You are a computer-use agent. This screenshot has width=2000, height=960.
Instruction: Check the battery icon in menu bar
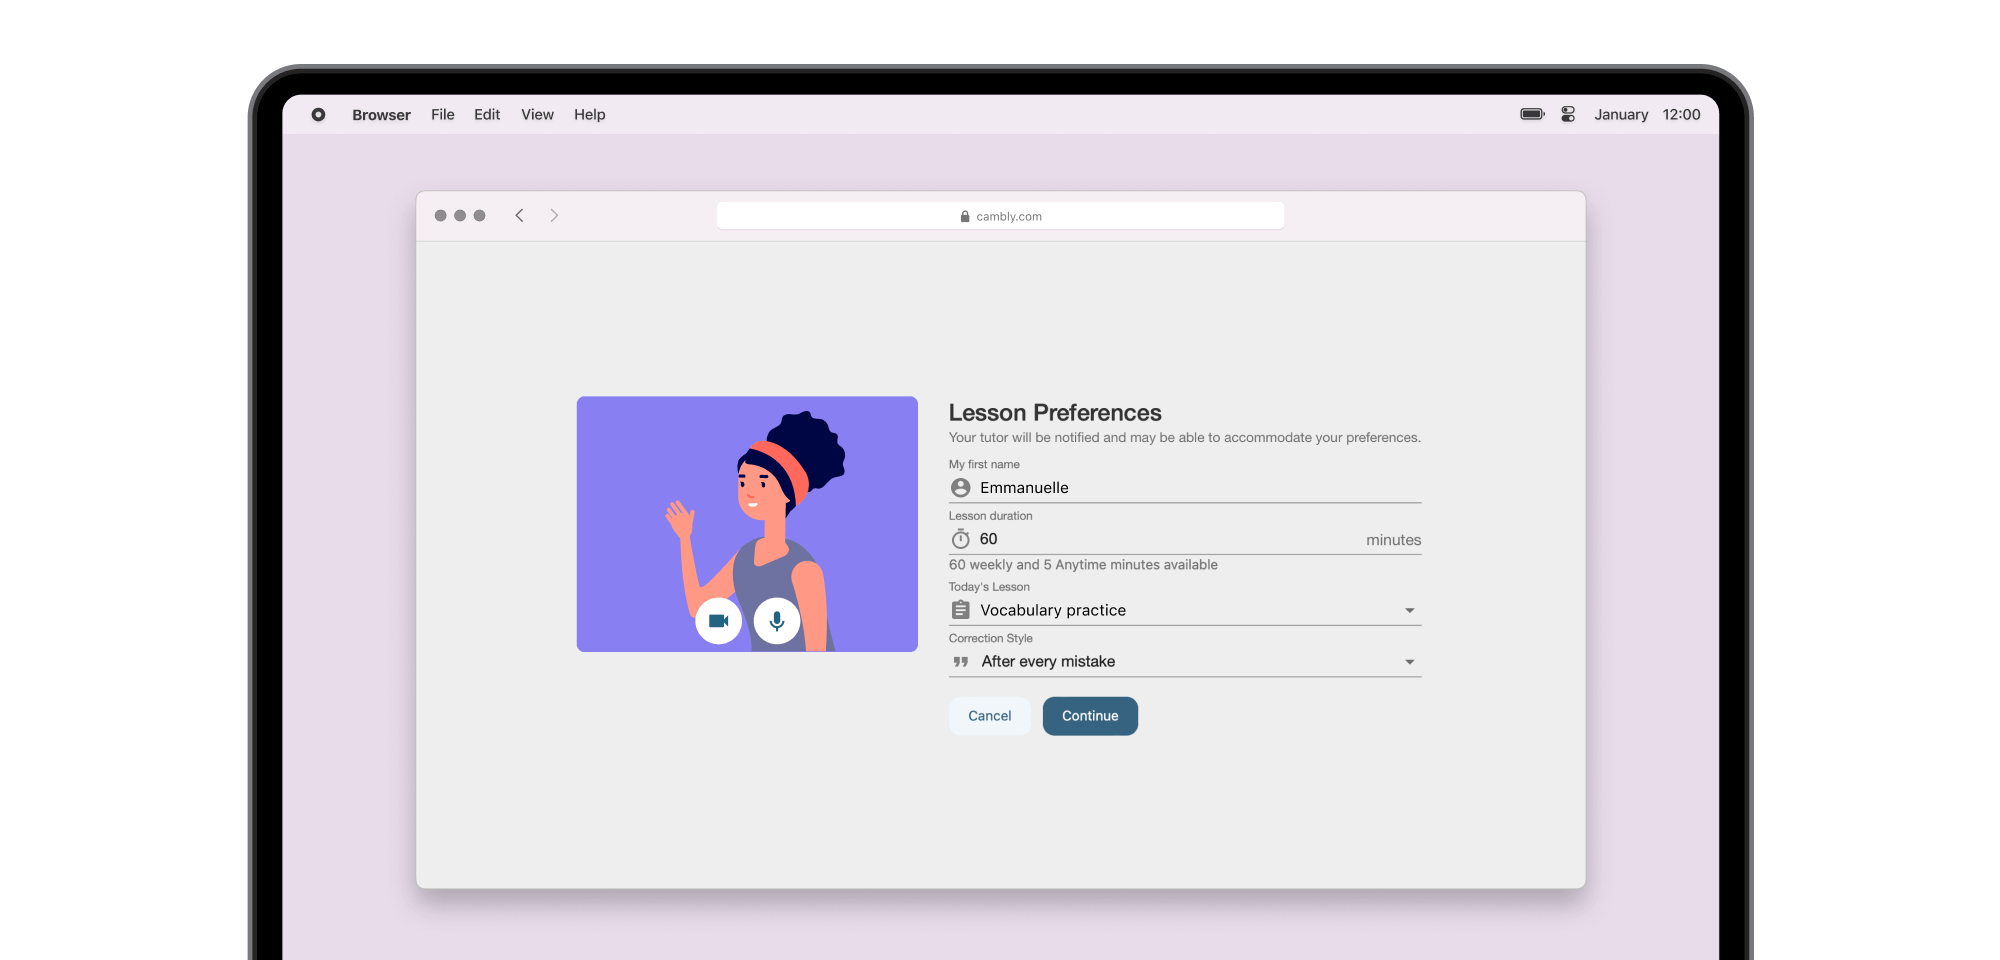pos(1532,115)
